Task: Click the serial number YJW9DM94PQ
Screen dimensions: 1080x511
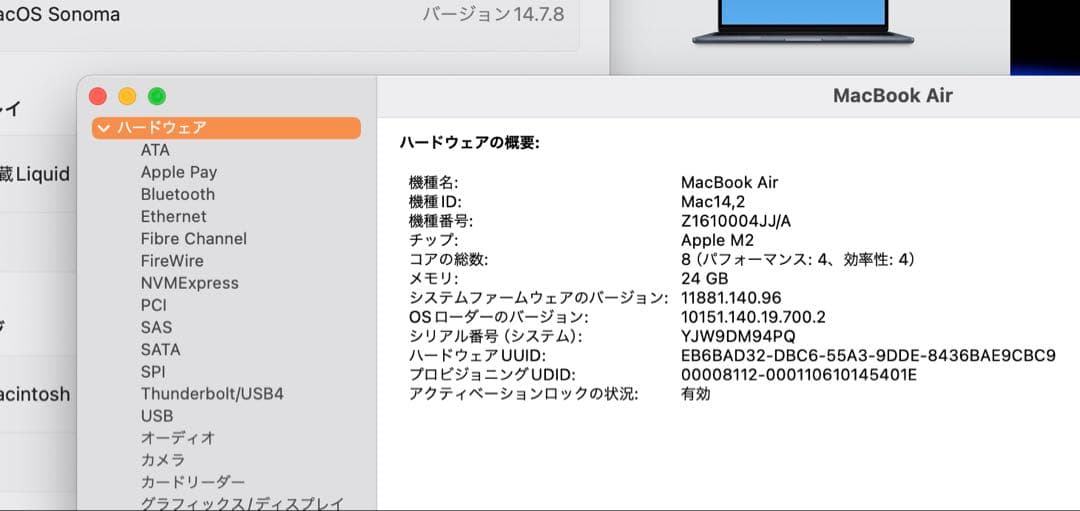Action: click(738, 336)
